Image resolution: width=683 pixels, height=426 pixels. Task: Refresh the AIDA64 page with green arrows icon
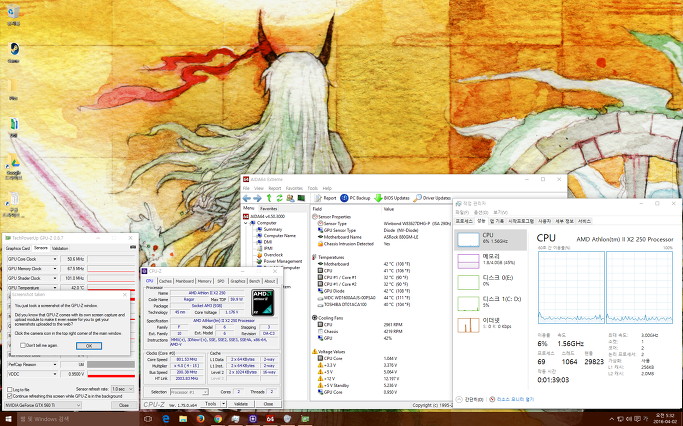point(279,198)
